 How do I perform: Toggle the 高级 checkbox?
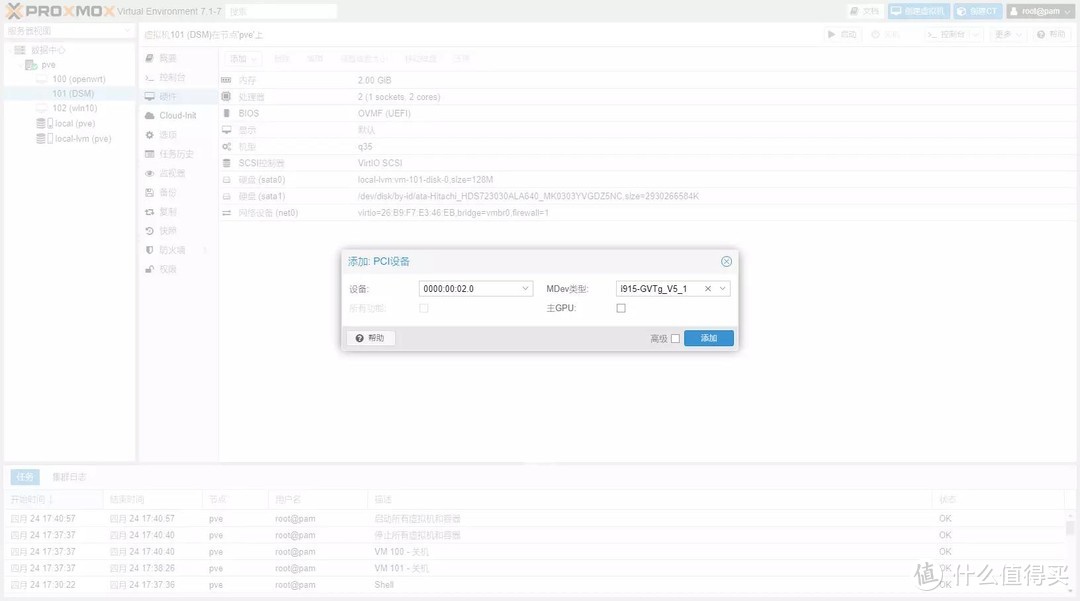click(x=675, y=339)
